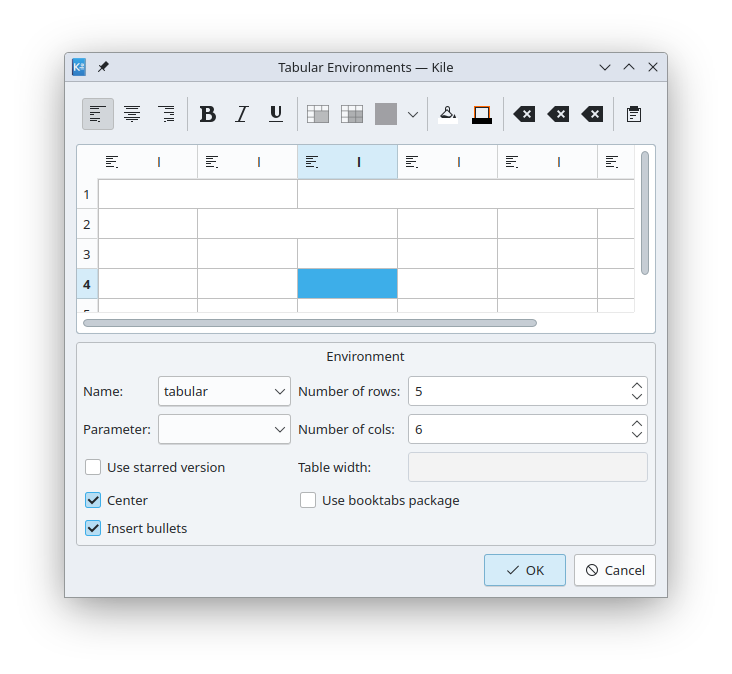Click the highlighted third column header
This screenshot has height=674, width=732.
point(347,162)
